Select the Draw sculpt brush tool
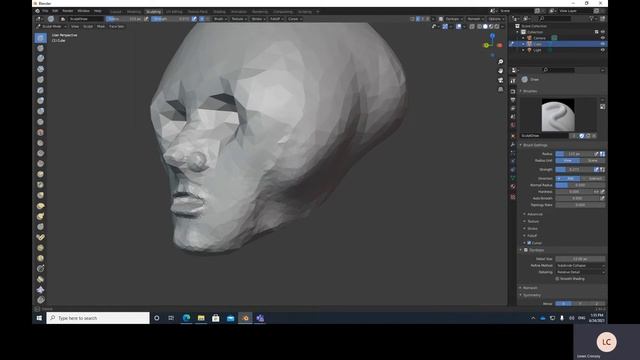The width and height of the screenshot is (640, 360). click(x=40, y=38)
